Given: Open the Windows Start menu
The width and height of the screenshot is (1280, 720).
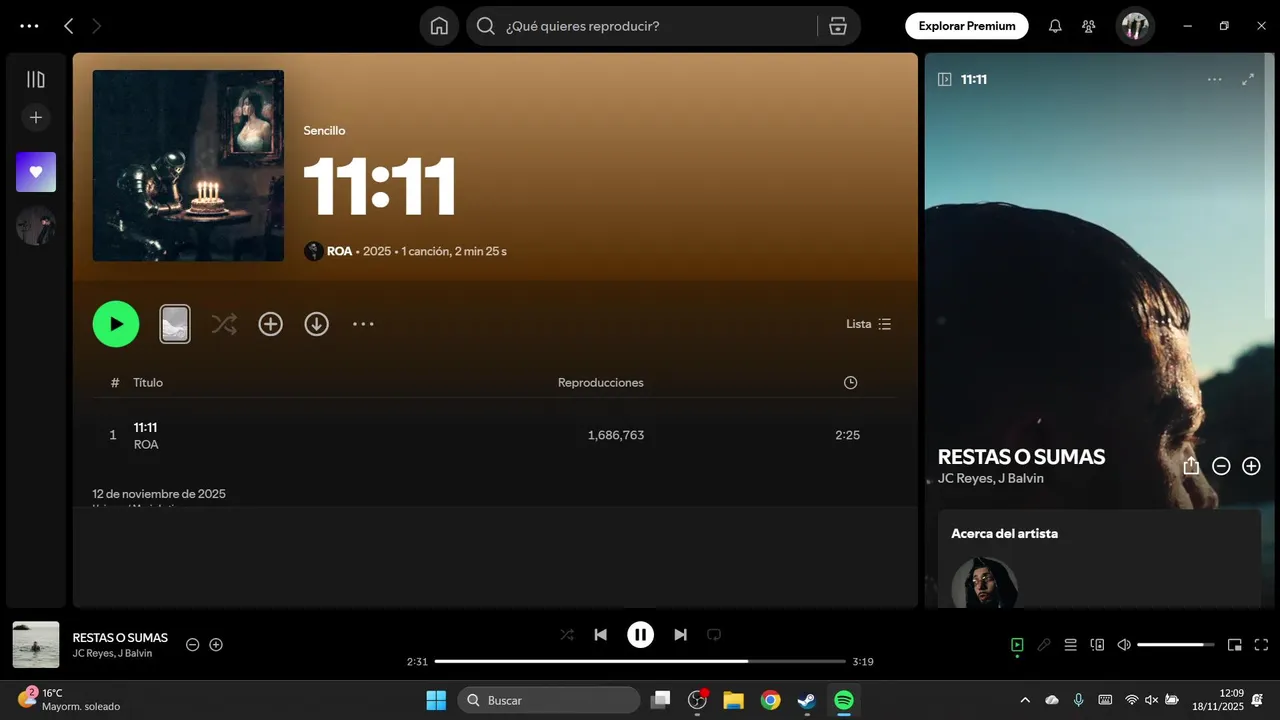Looking at the screenshot, I should click(x=437, y=700).
